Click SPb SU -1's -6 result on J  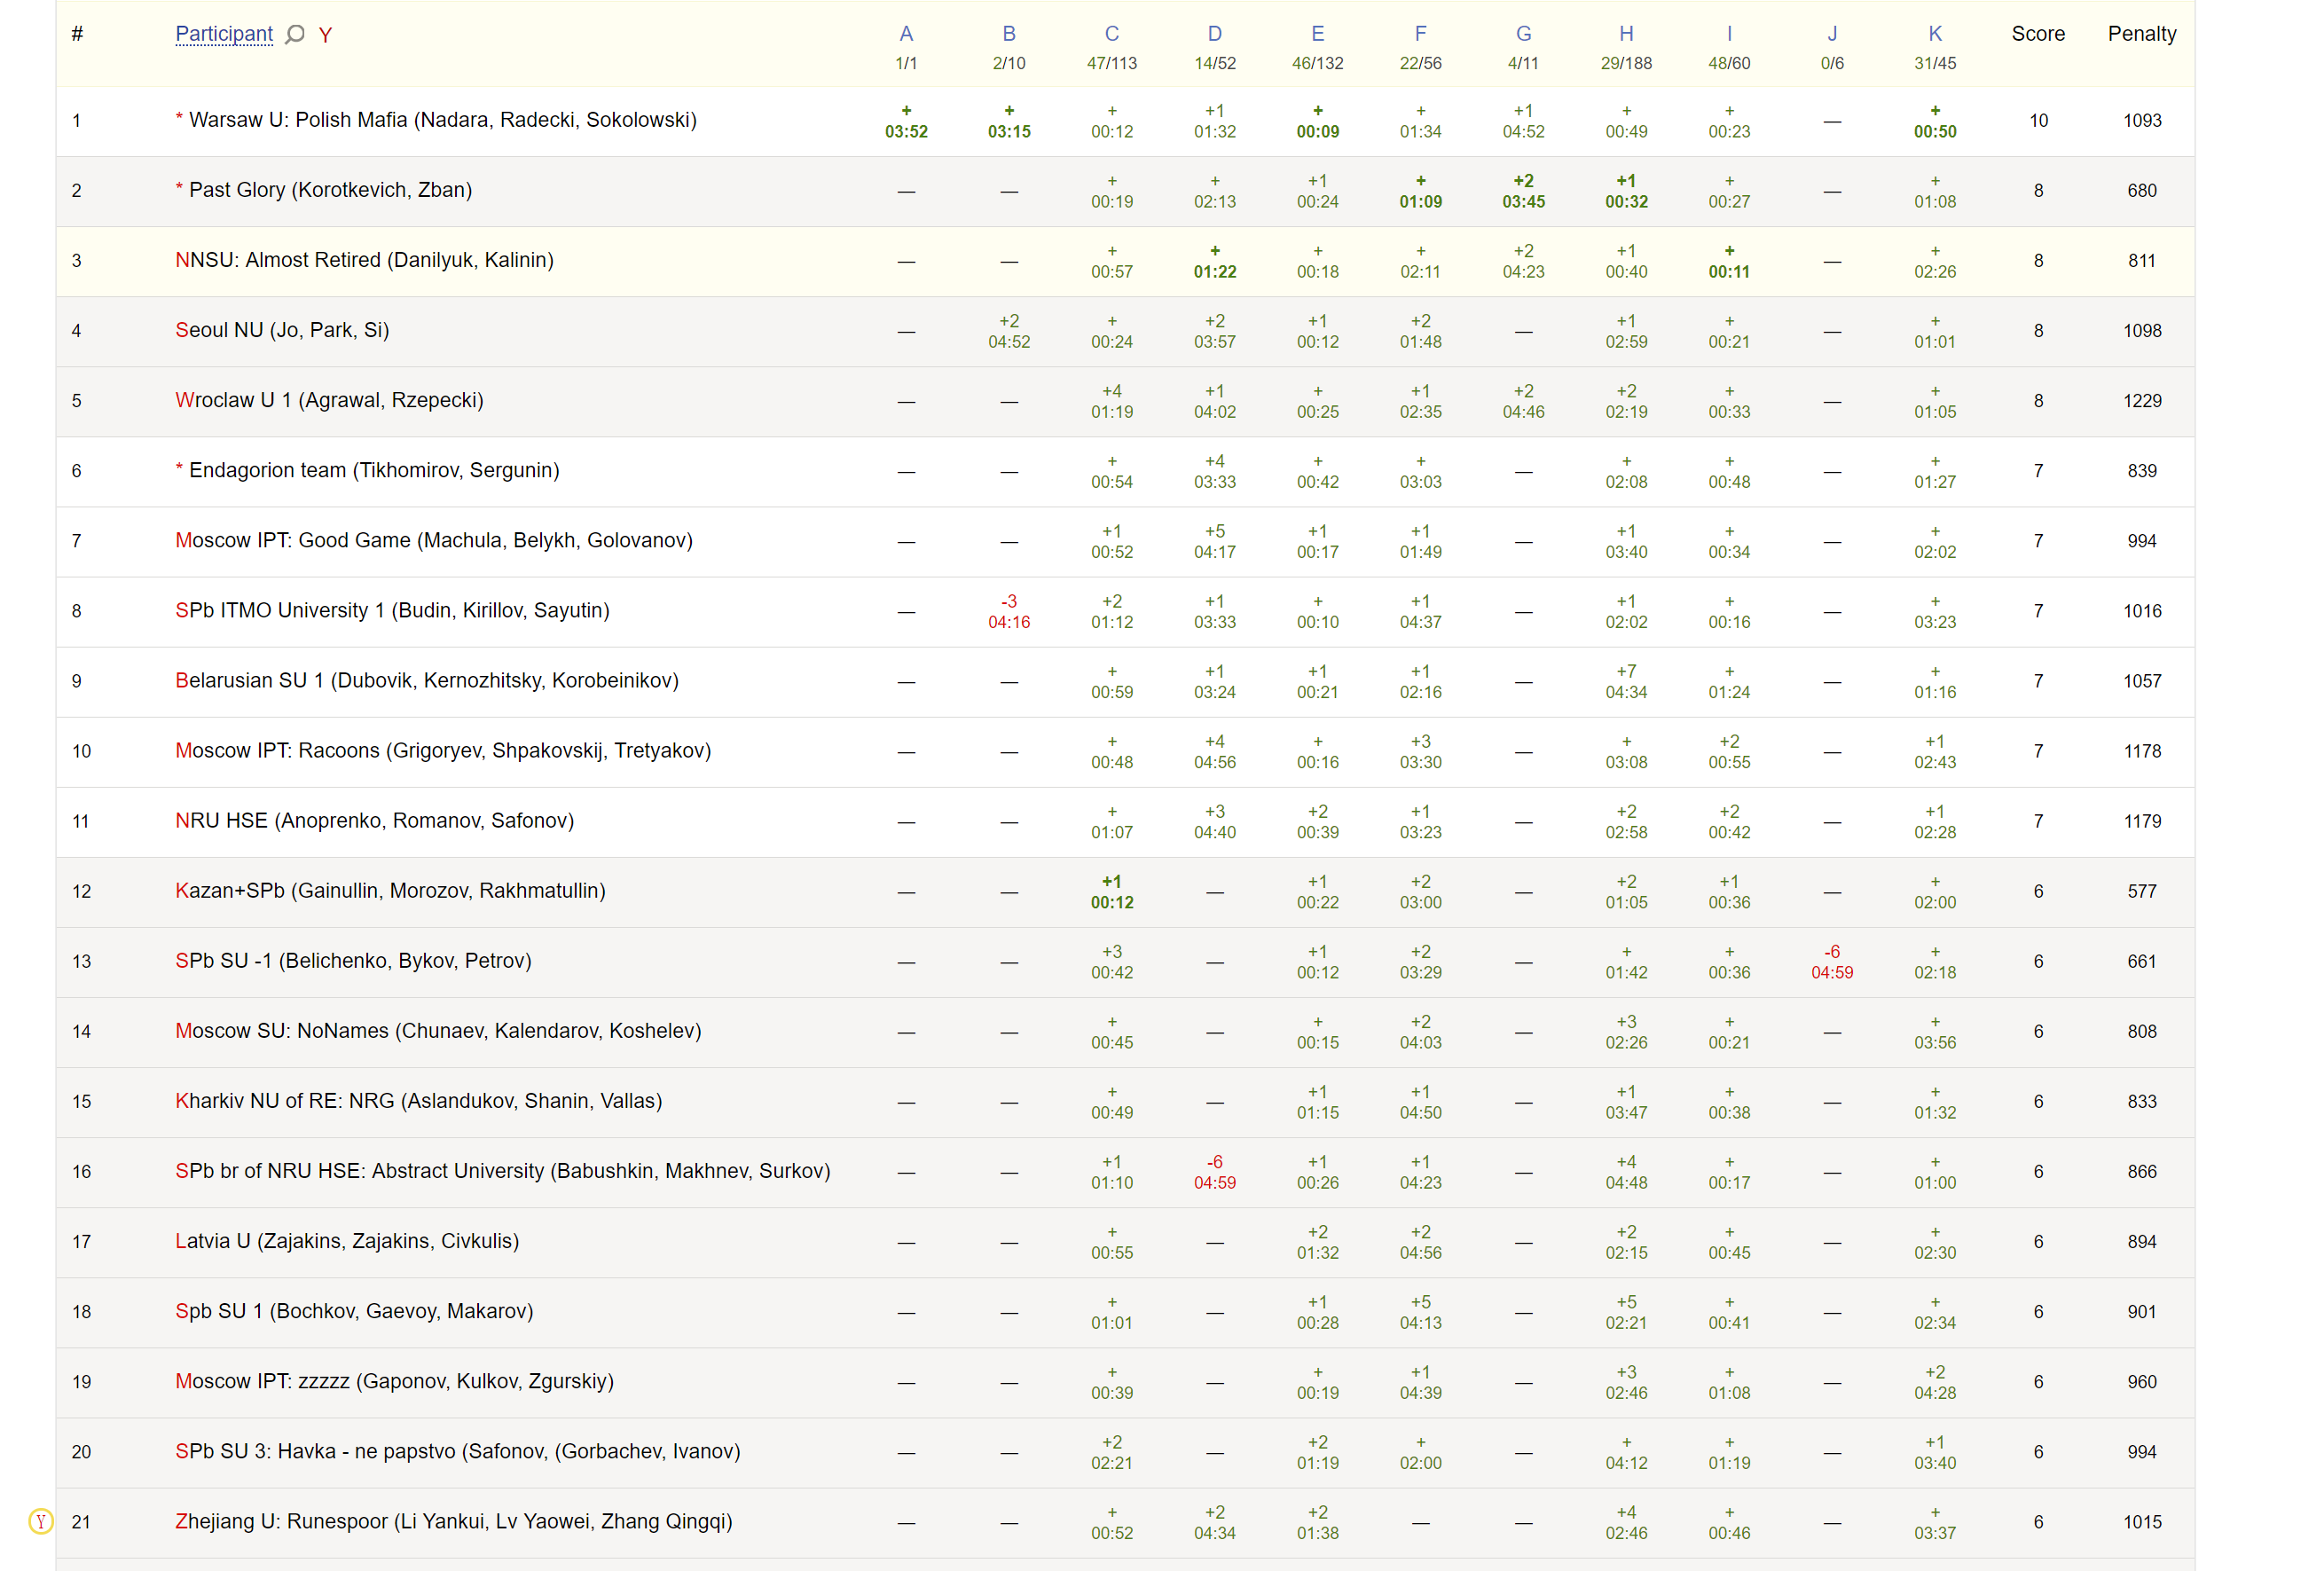click(x=1832, y=961)
